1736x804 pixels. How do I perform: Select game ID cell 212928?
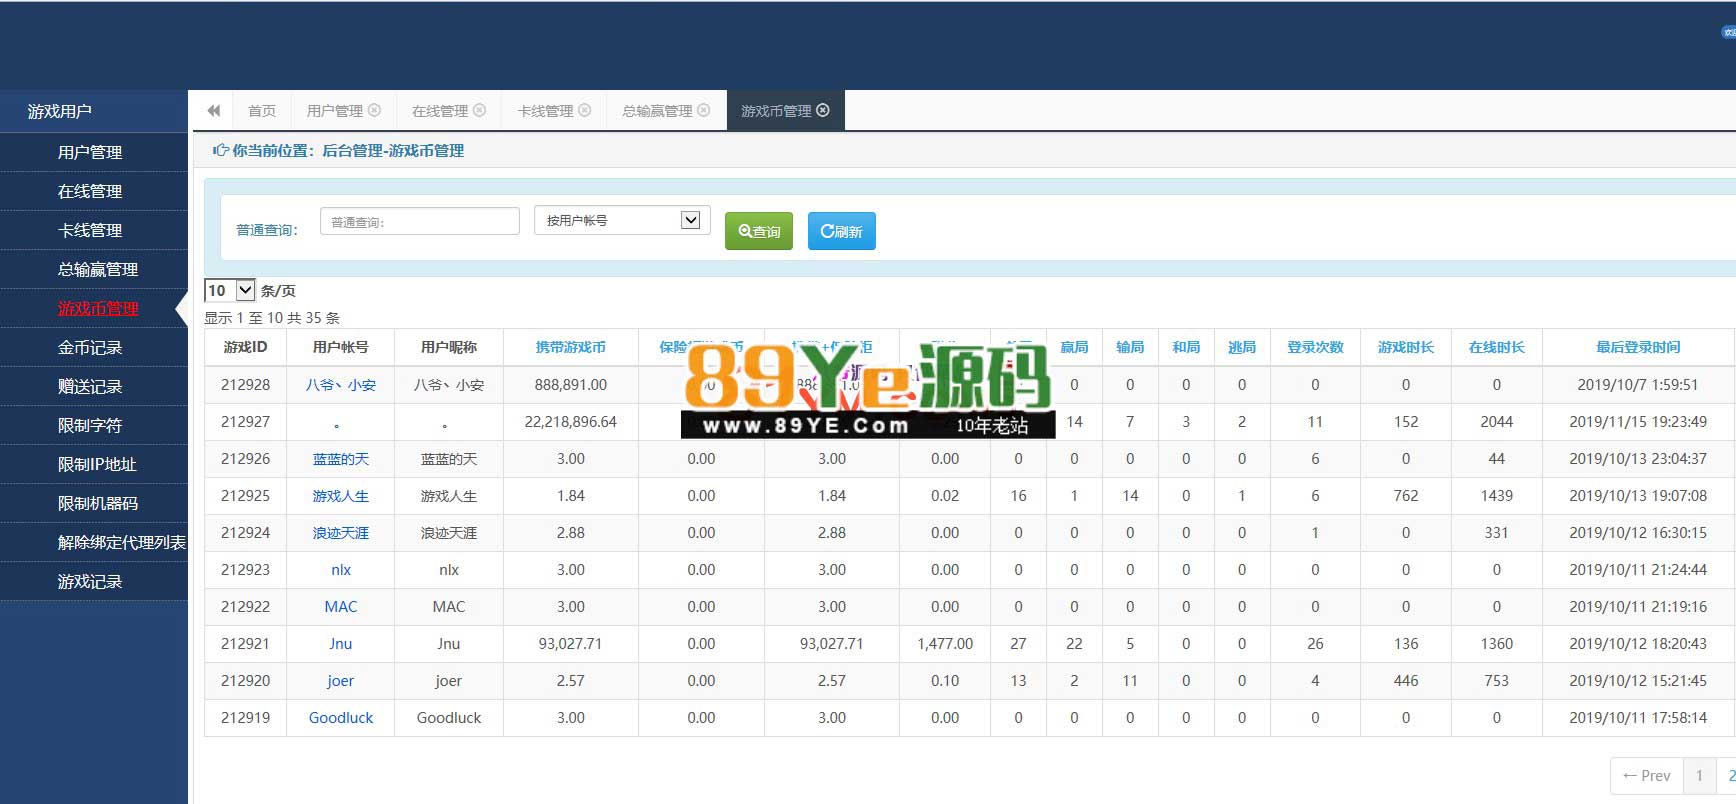246,385
